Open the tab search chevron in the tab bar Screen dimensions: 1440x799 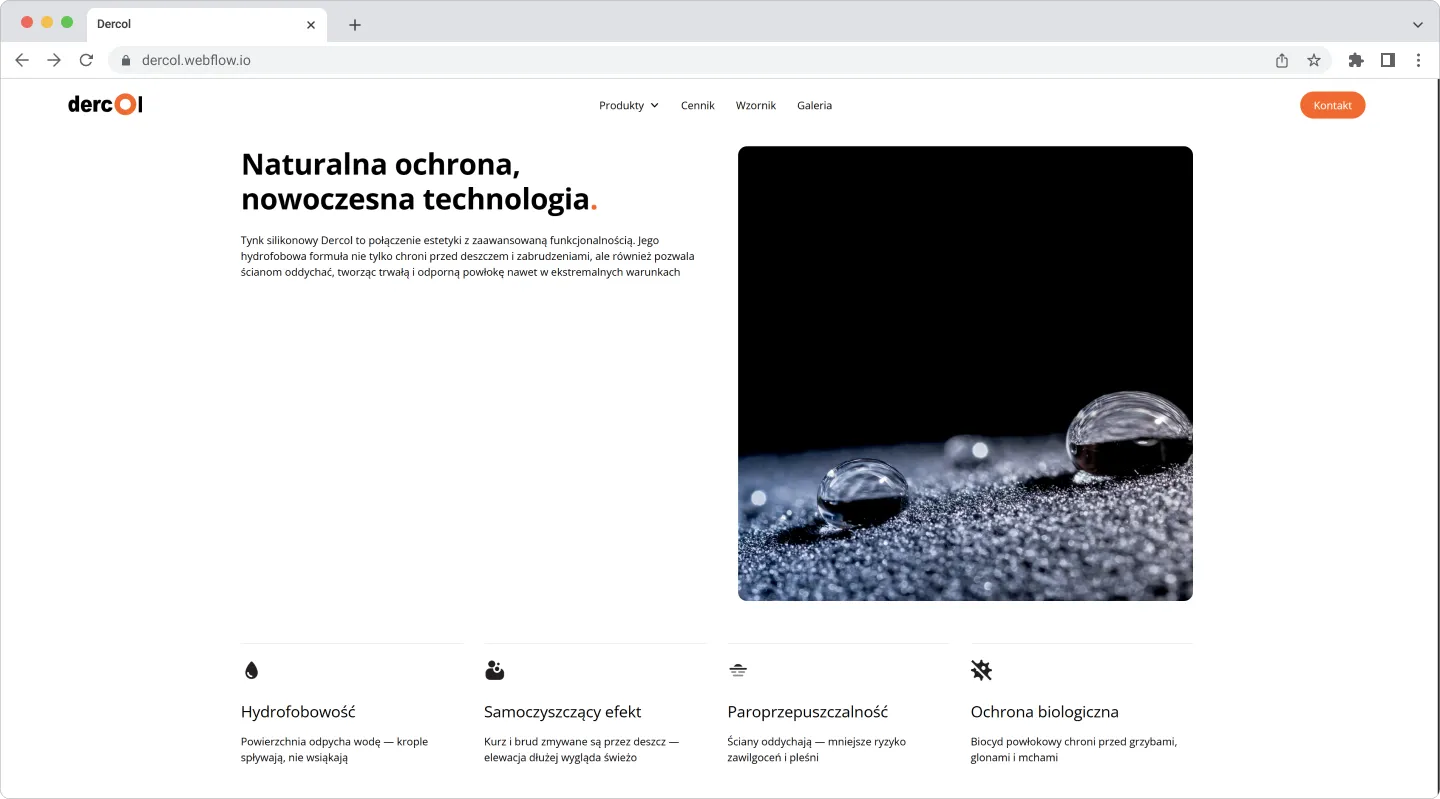click(x=1417, y=24)
